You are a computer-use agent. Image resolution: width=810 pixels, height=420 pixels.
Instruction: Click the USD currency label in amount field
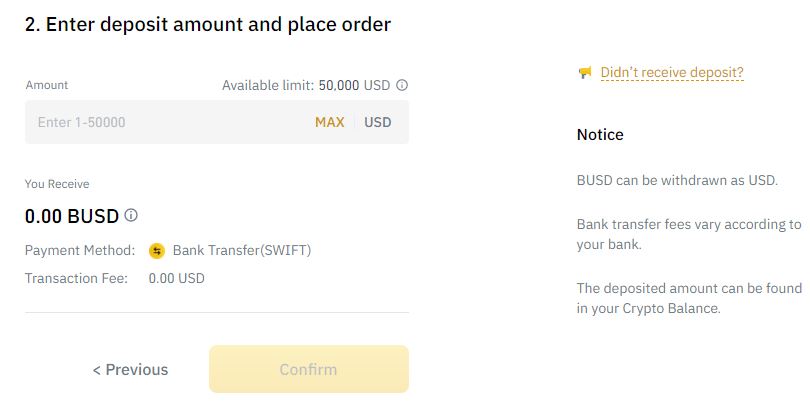(378, 122)
